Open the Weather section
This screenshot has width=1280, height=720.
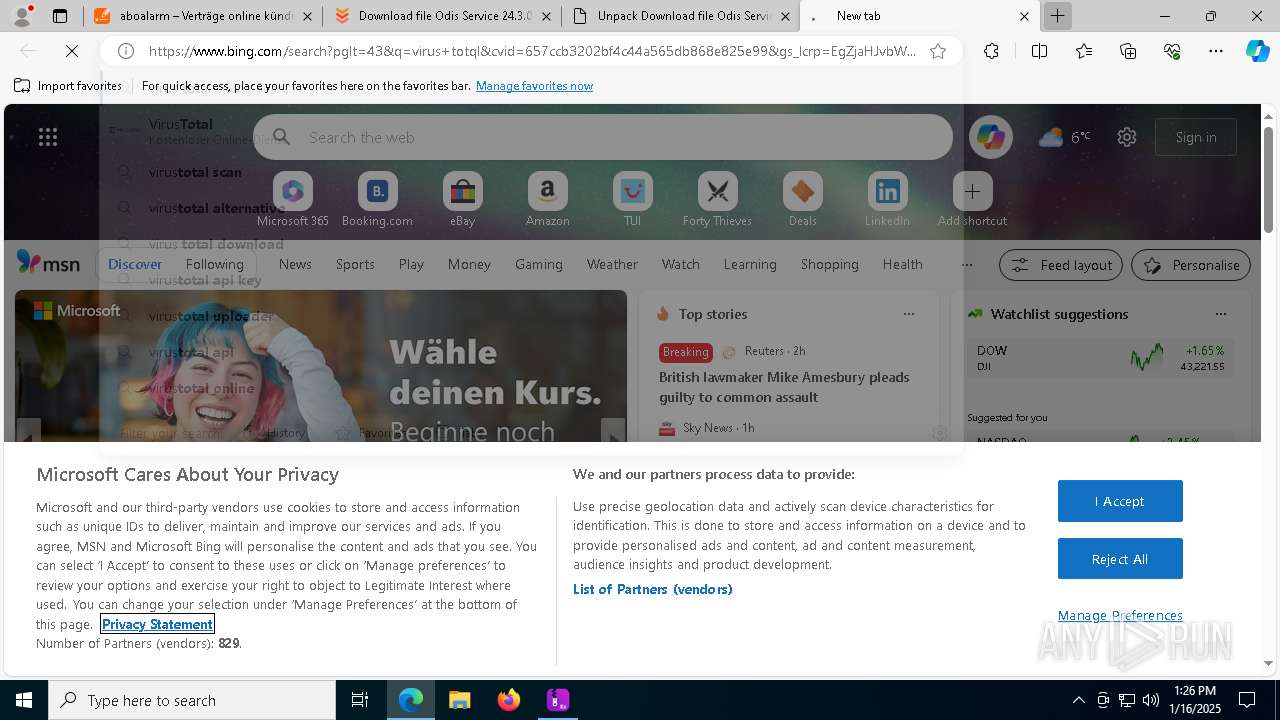click(x=612, y=264)
